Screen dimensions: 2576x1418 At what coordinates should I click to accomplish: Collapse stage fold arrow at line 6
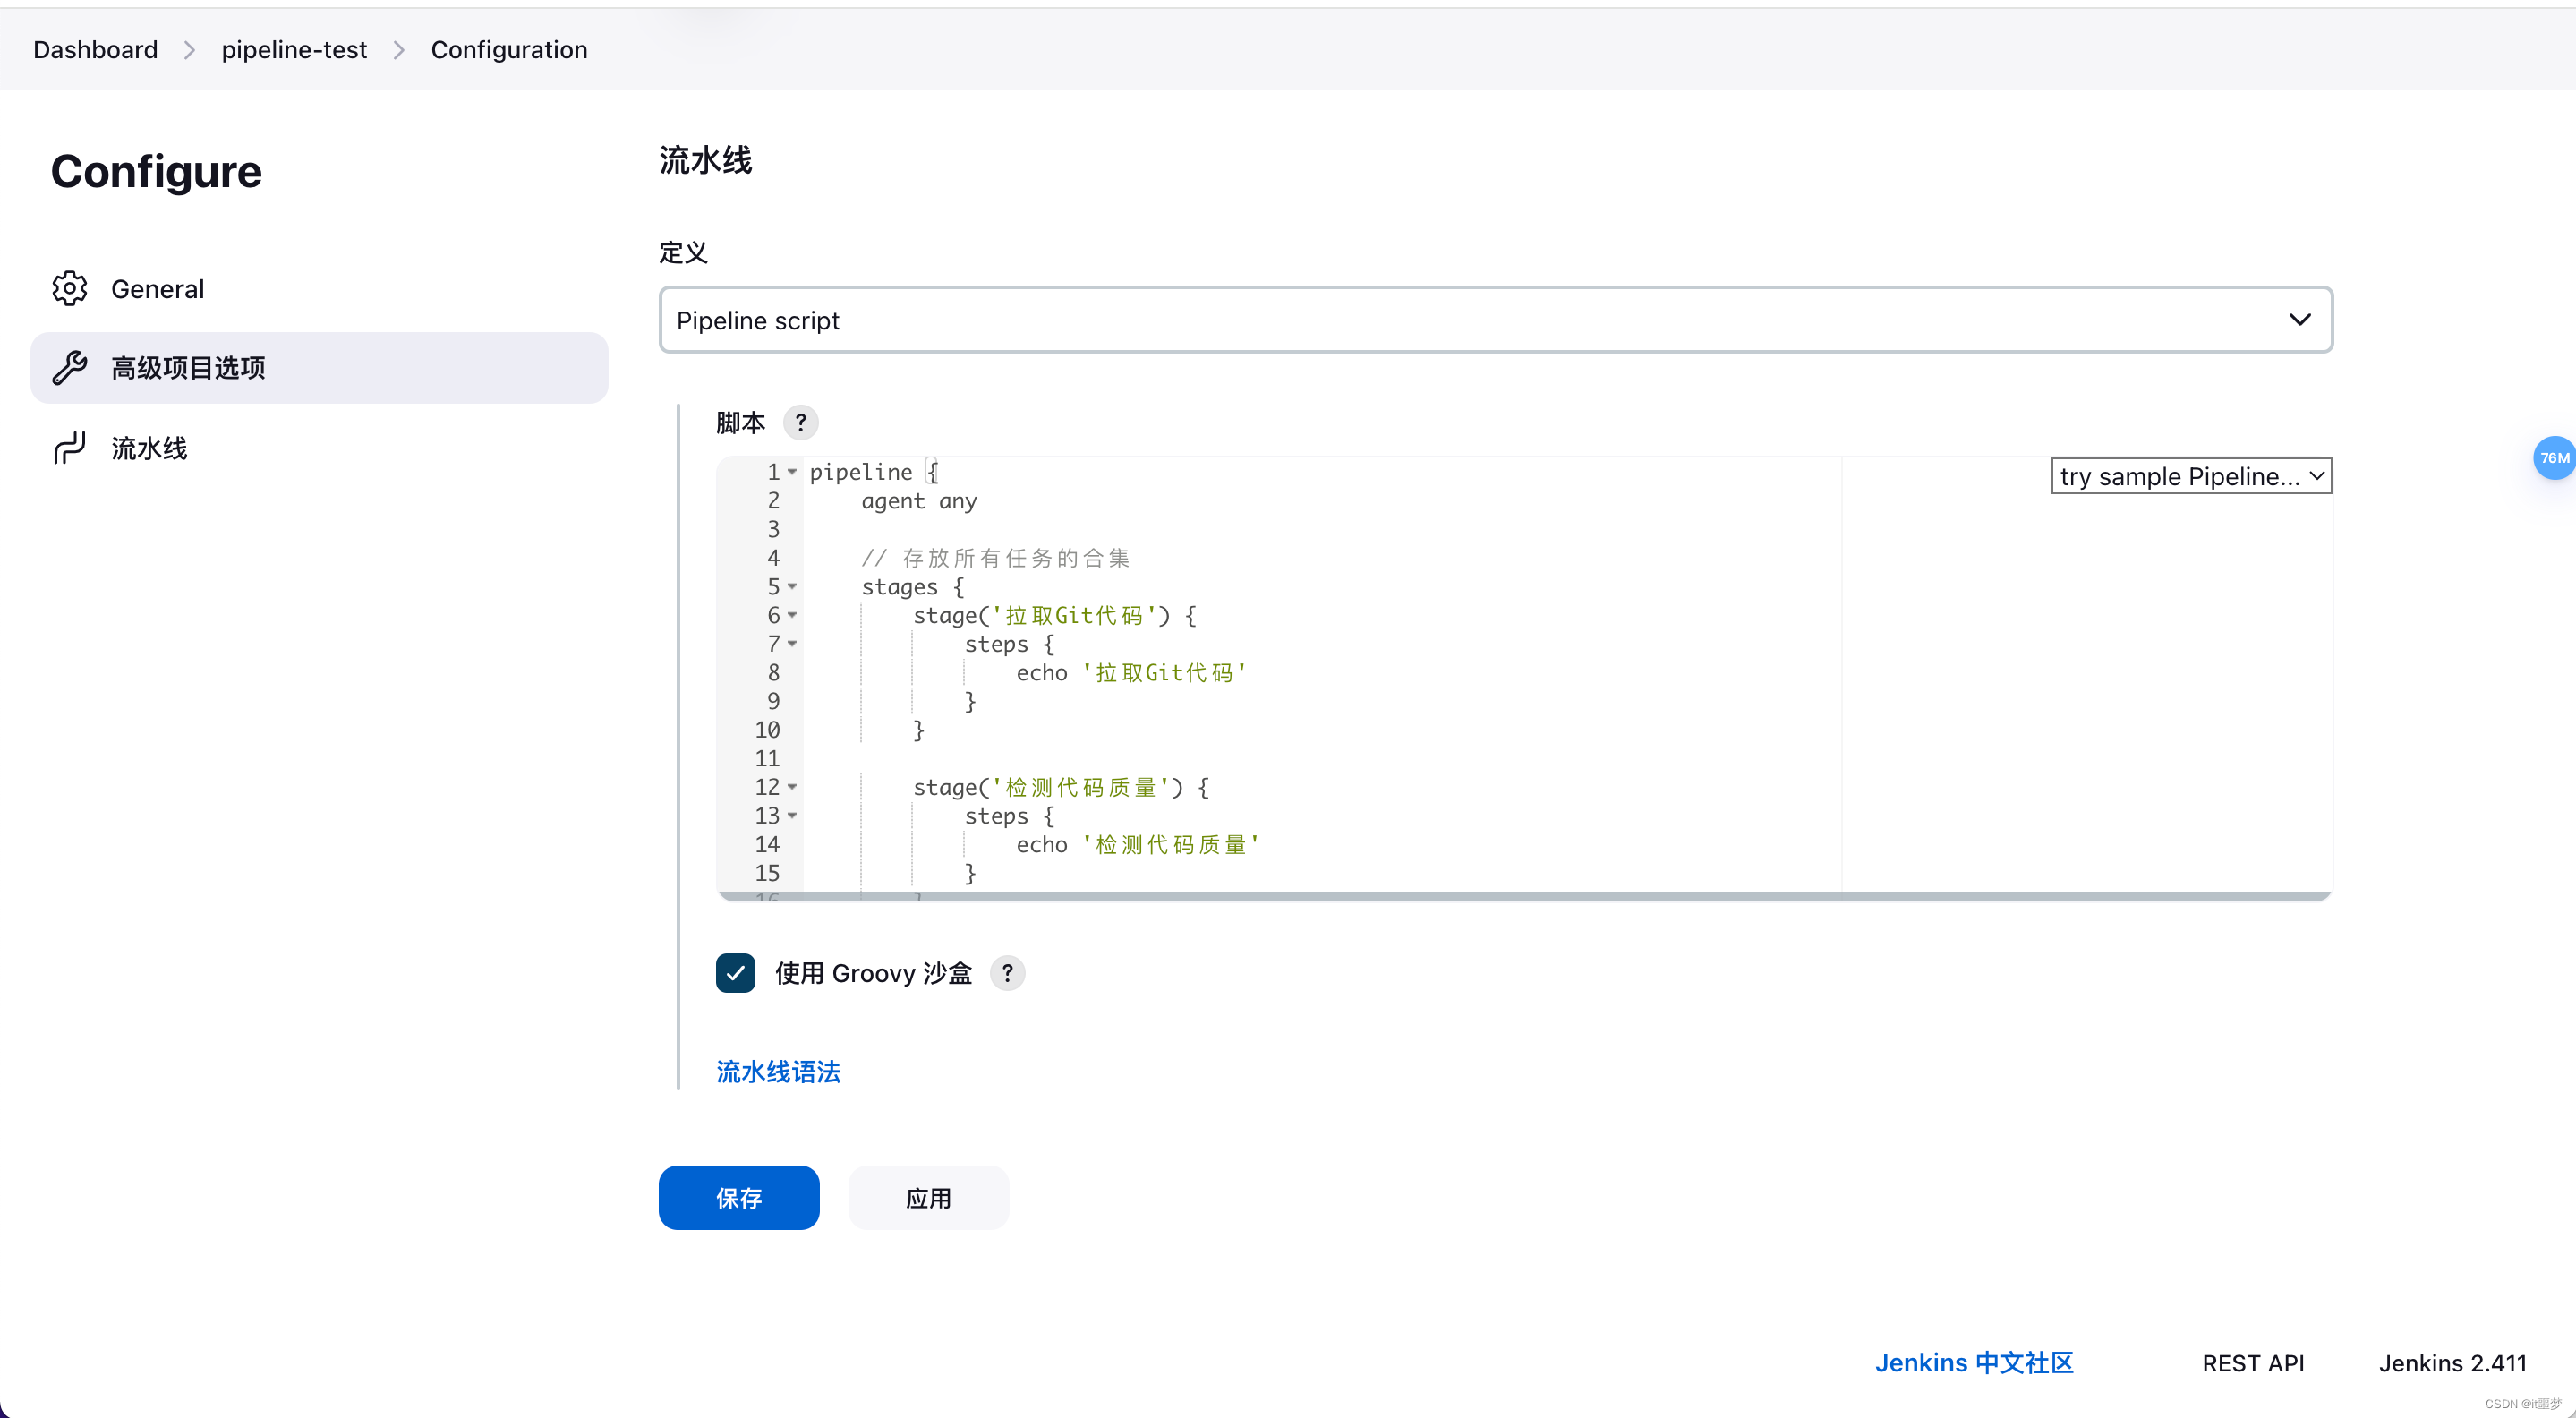click(792, 615)
